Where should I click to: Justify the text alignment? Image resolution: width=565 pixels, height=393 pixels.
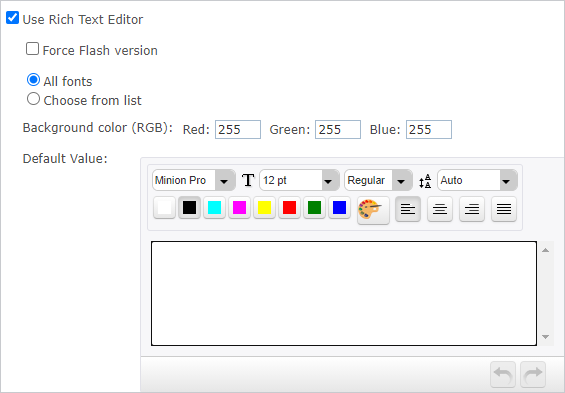point(504,209)
